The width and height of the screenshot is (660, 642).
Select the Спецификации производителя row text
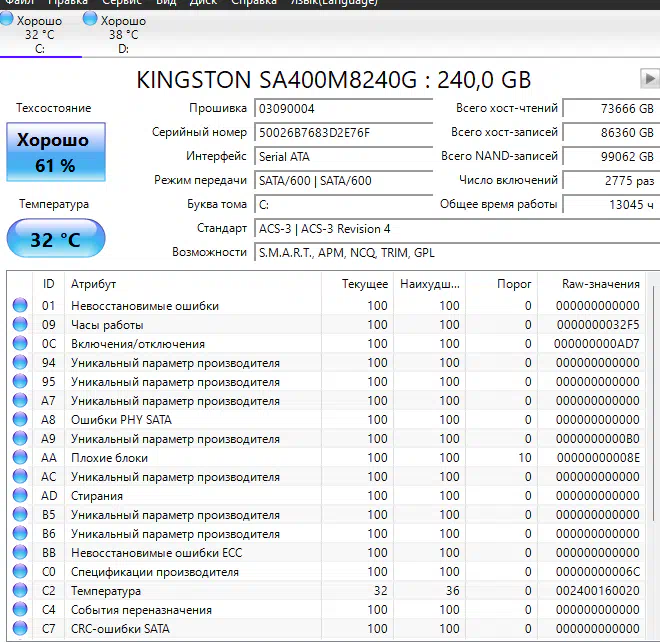click(x=154, y=572)
